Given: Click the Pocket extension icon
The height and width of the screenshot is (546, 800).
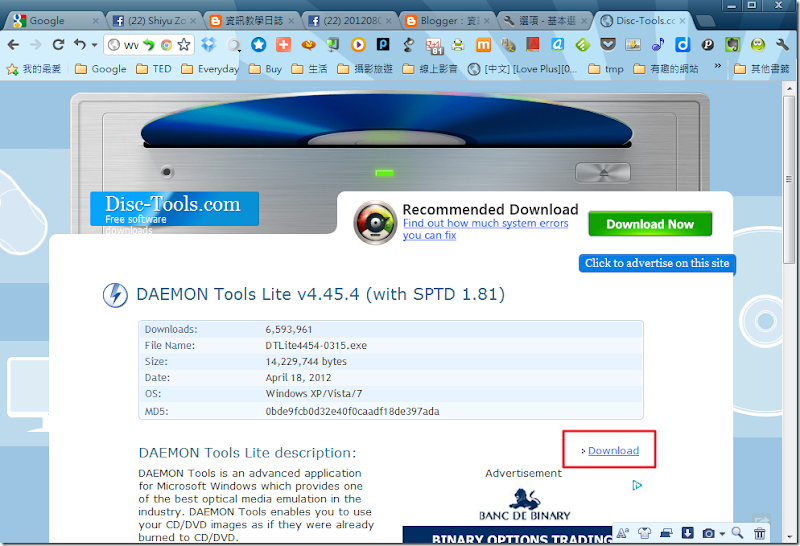Looking at the screenshot, I should click(x=608, y=45).
